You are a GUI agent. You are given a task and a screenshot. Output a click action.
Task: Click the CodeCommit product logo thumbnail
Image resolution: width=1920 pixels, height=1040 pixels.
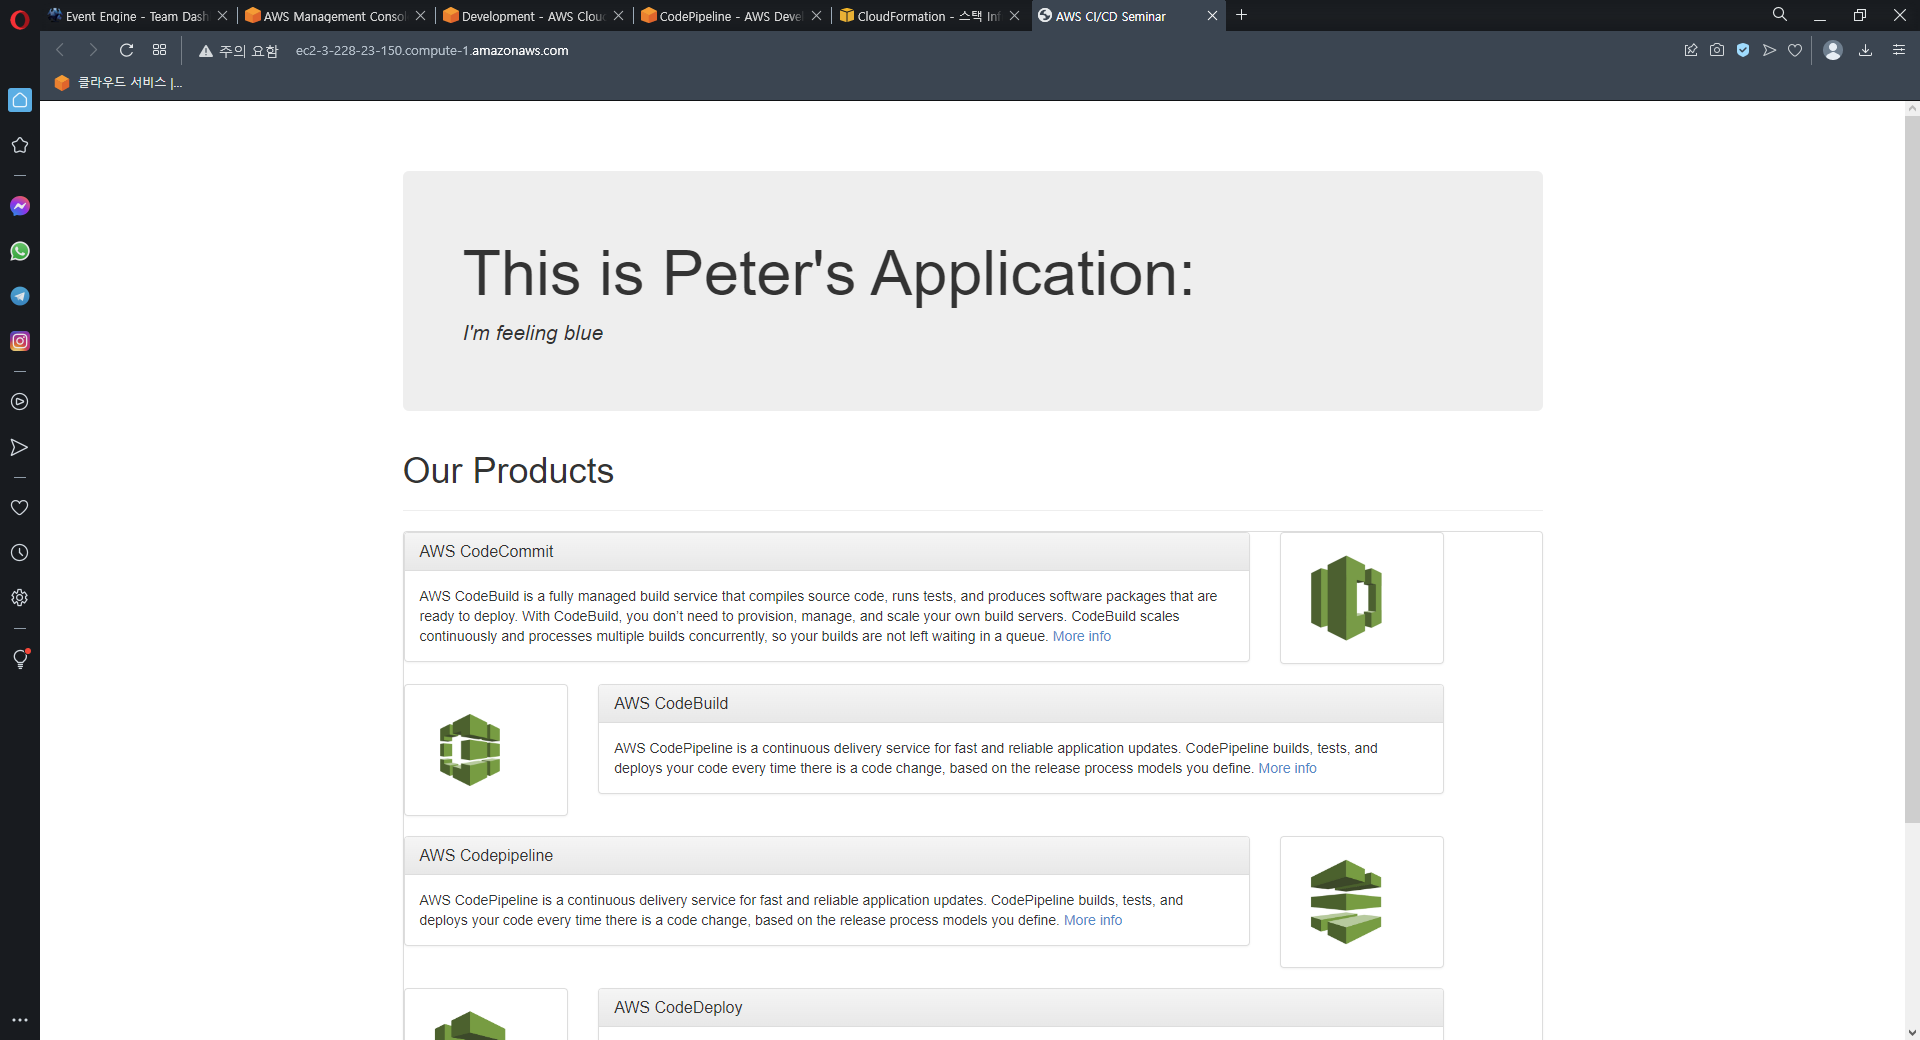tap(1361, 597)
